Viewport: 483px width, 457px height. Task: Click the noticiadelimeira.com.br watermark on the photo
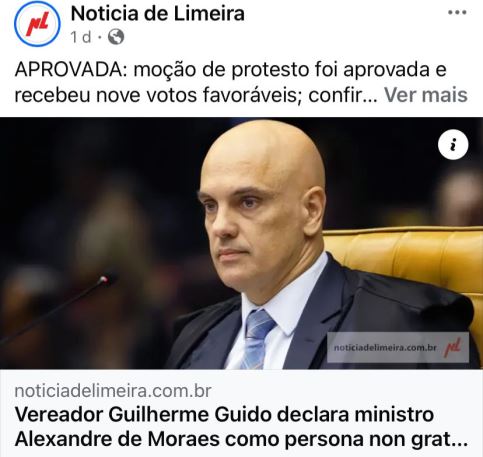pyautogui.click(x=385, y=348)
